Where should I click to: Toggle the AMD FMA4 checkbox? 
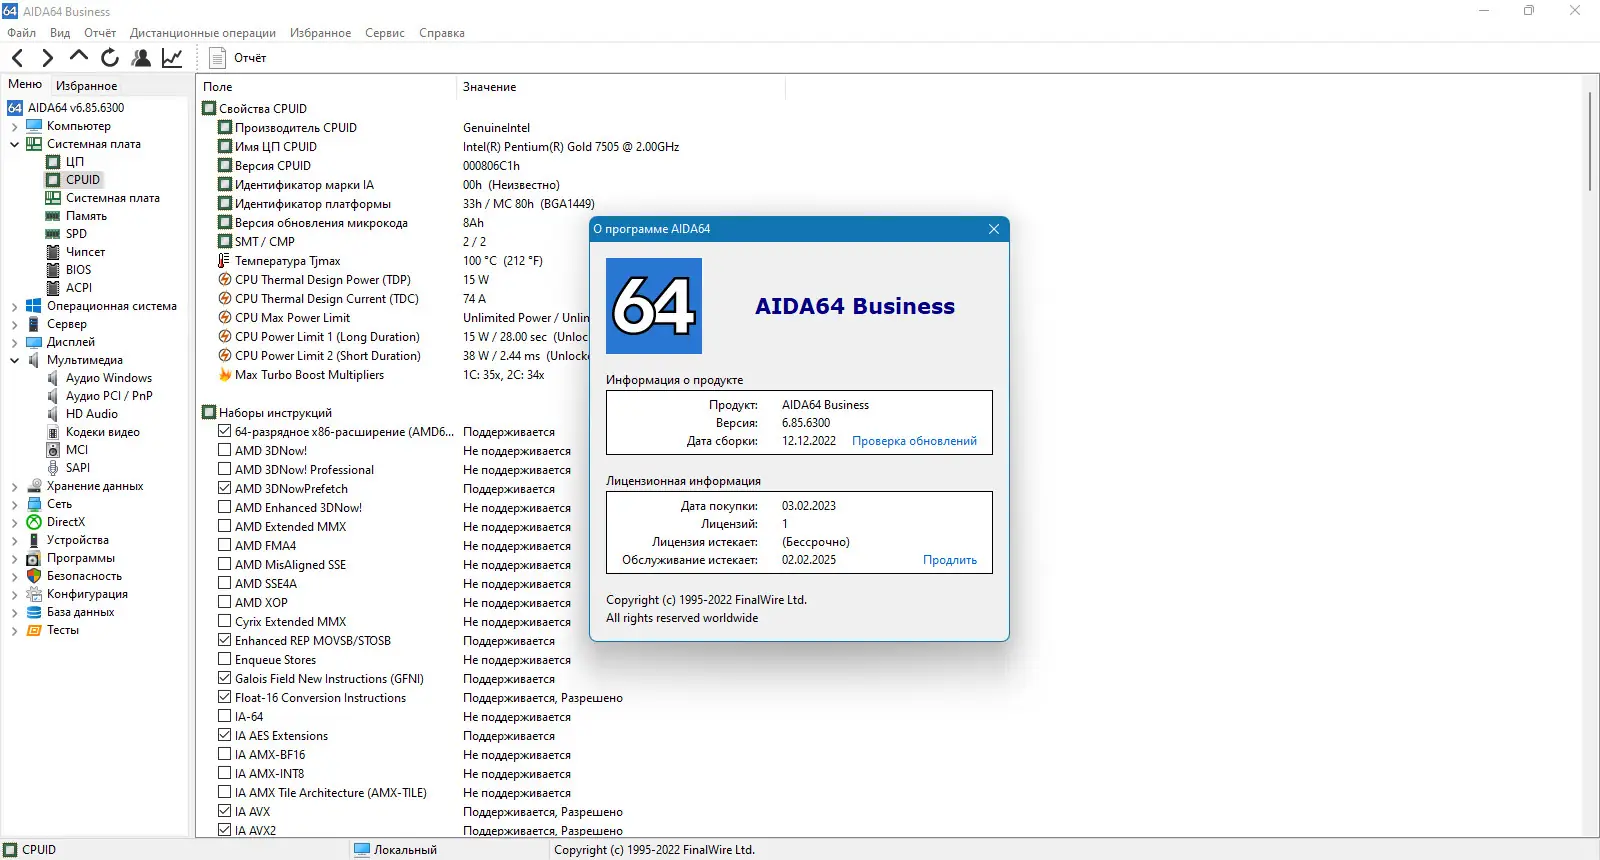pyautogui.click(x=225, y=546)
